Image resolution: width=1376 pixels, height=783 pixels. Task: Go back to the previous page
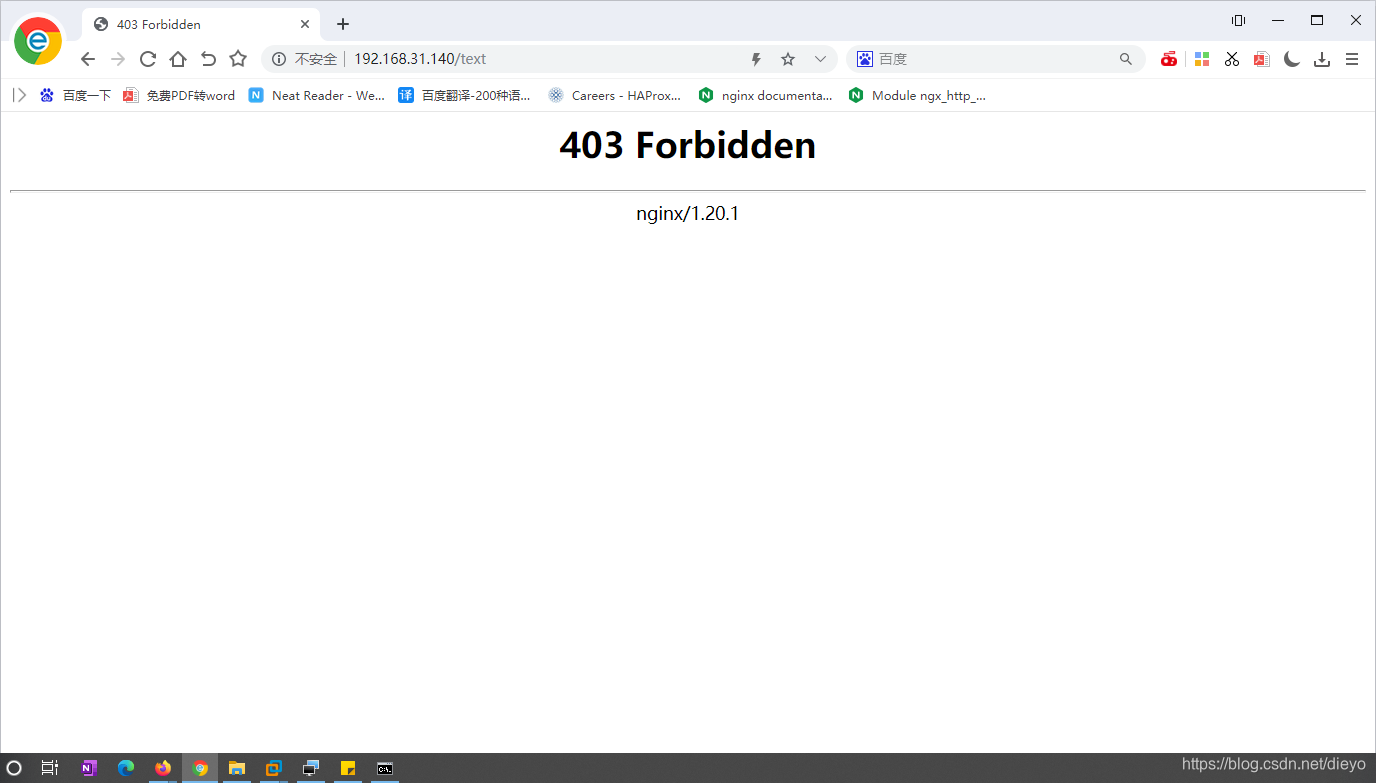(x=88, y=59)
